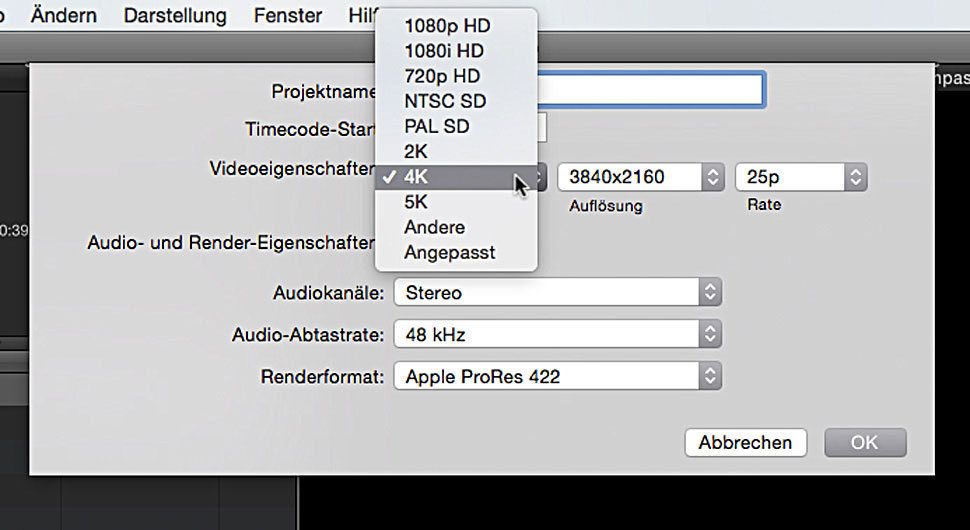Pick 720p HD in the popup
This screenshot has height=530, width=970.
tap(442, 76)
